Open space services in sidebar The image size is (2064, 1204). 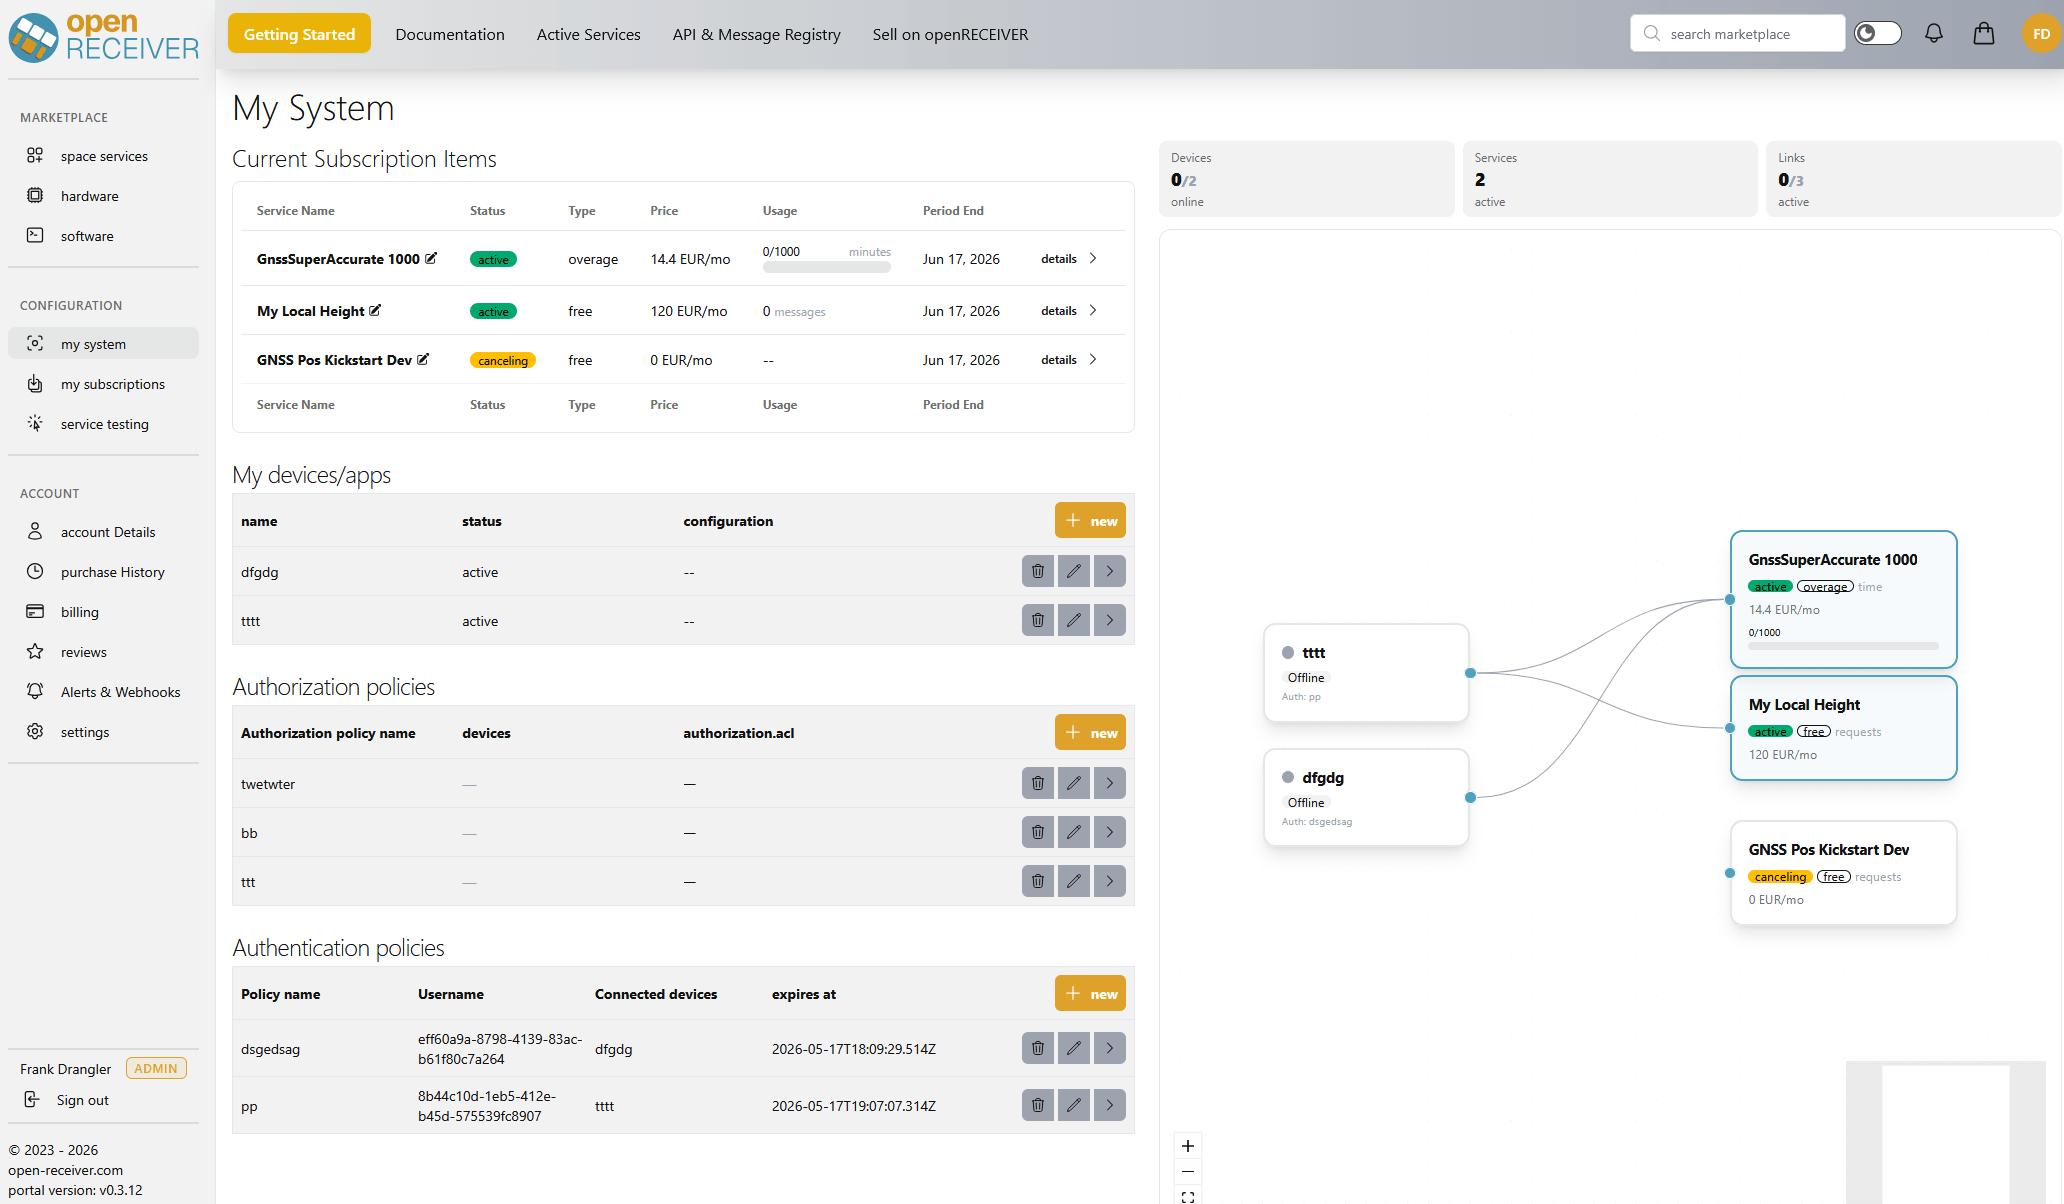click(103, 156)
